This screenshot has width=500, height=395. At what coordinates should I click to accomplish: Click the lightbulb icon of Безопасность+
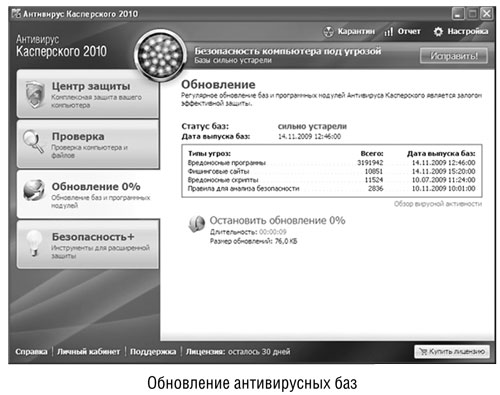coord(34,243)
